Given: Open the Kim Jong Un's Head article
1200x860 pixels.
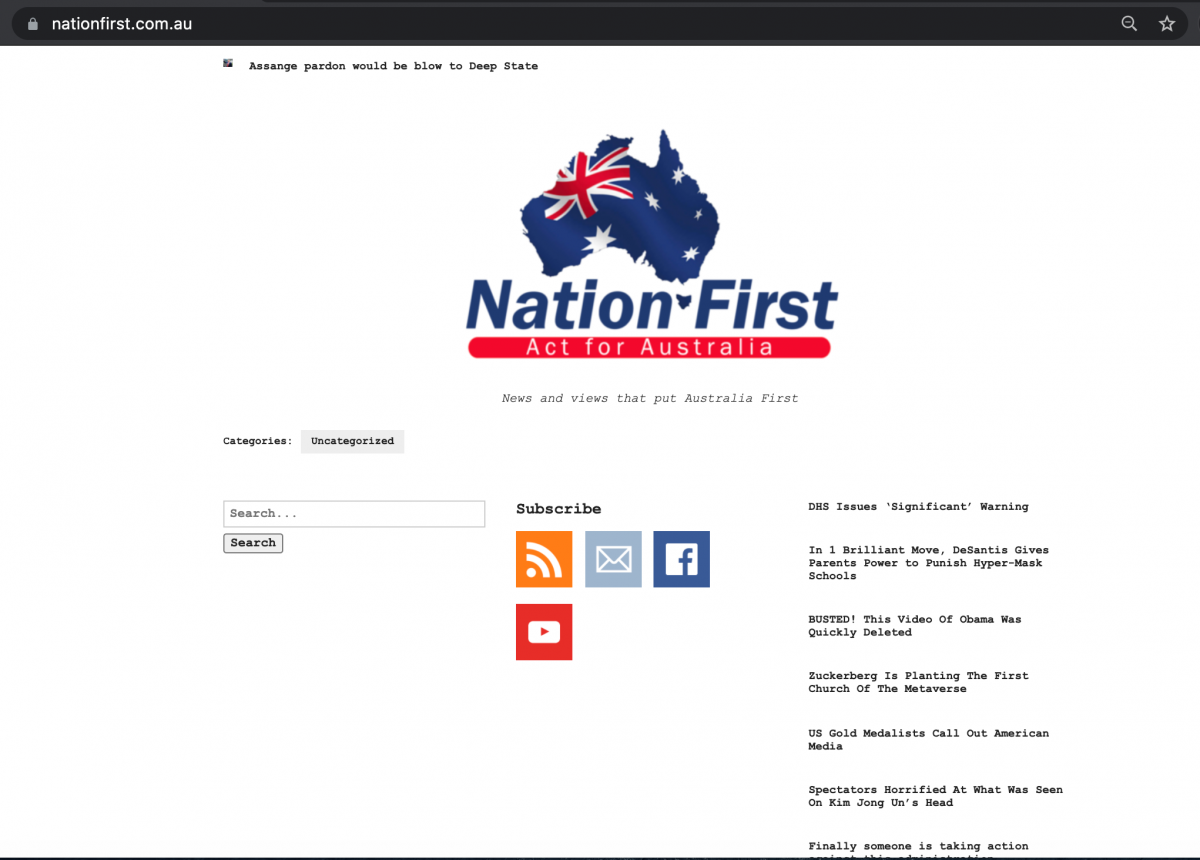Looking at the screenshot, I should [935, 796].
